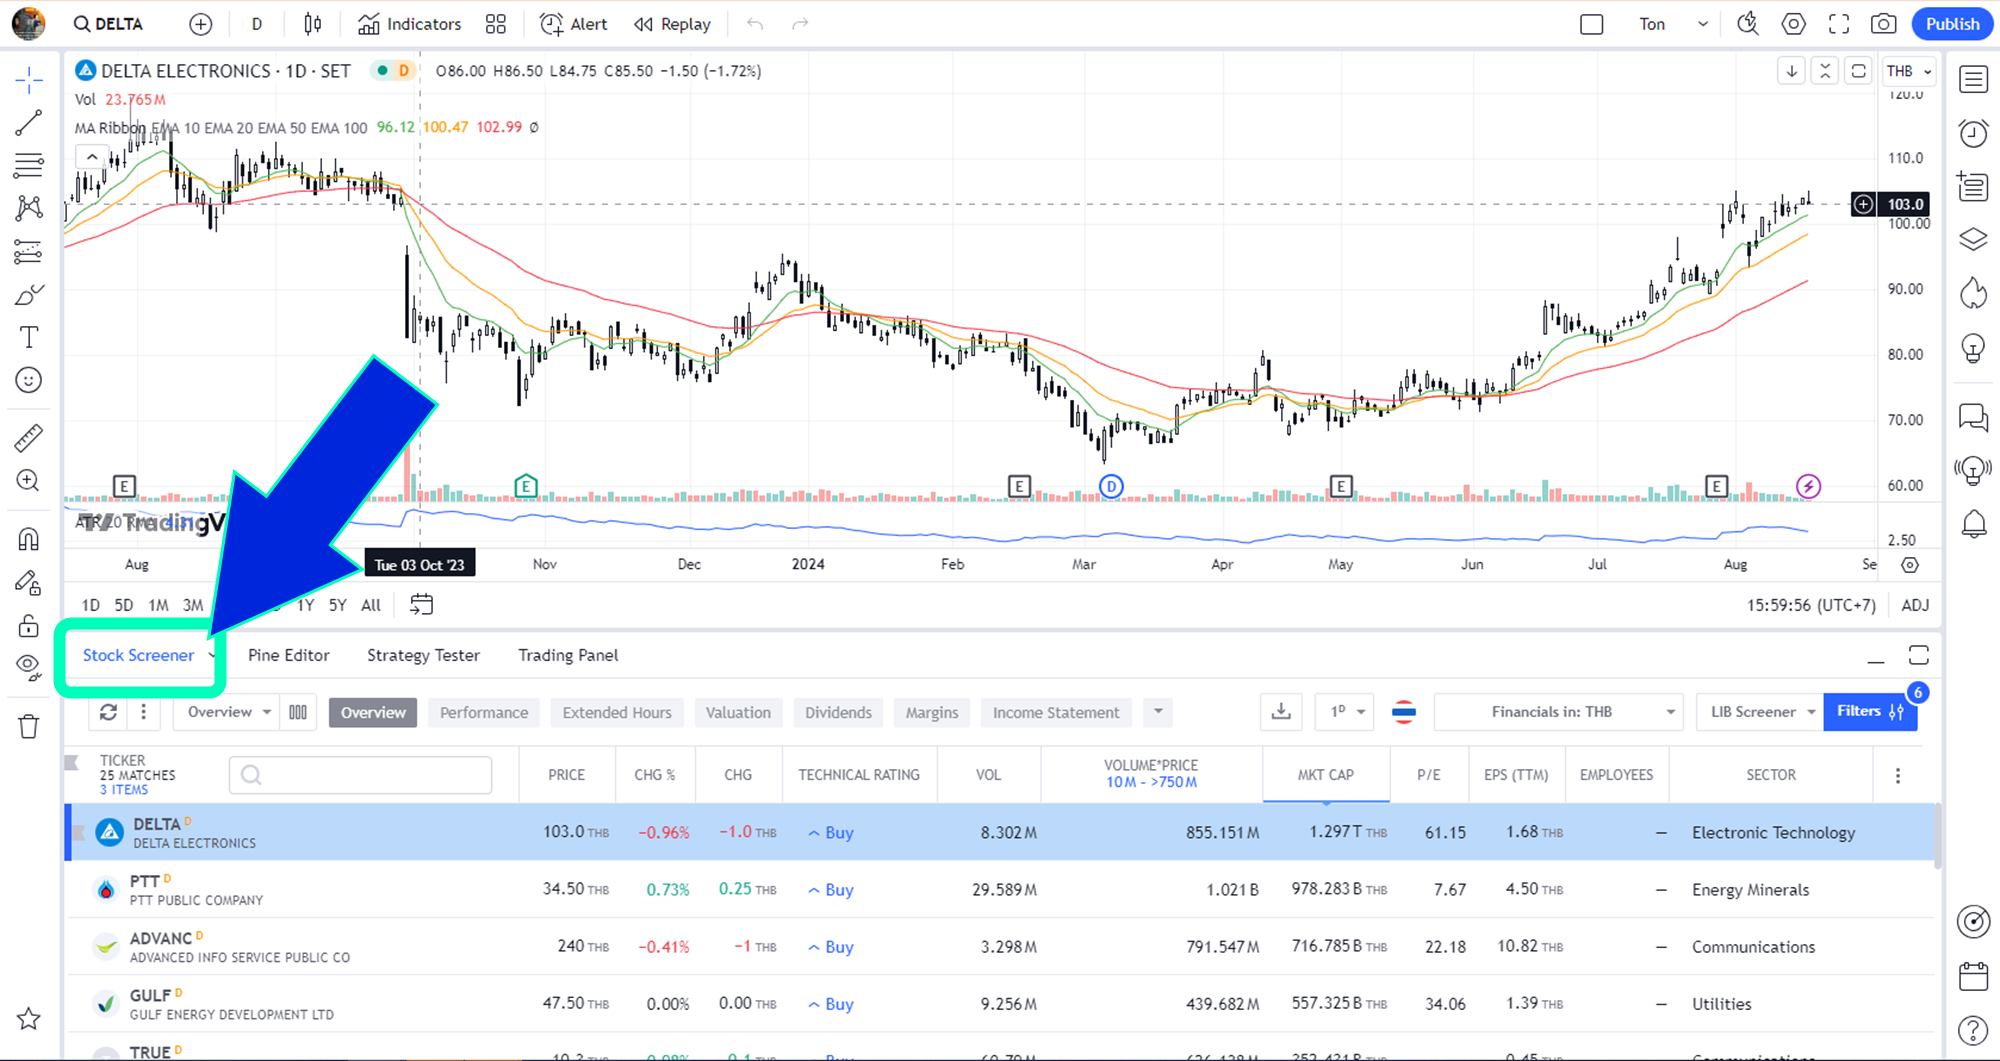
Task: Open the indicator templates grid icon
Action: 496,24
